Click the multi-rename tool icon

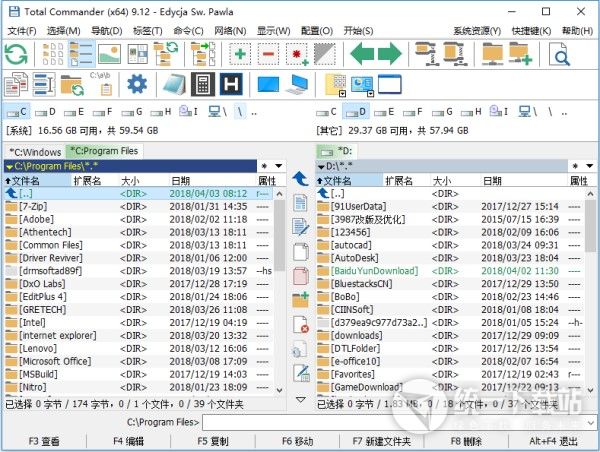(x=44, y=84)
